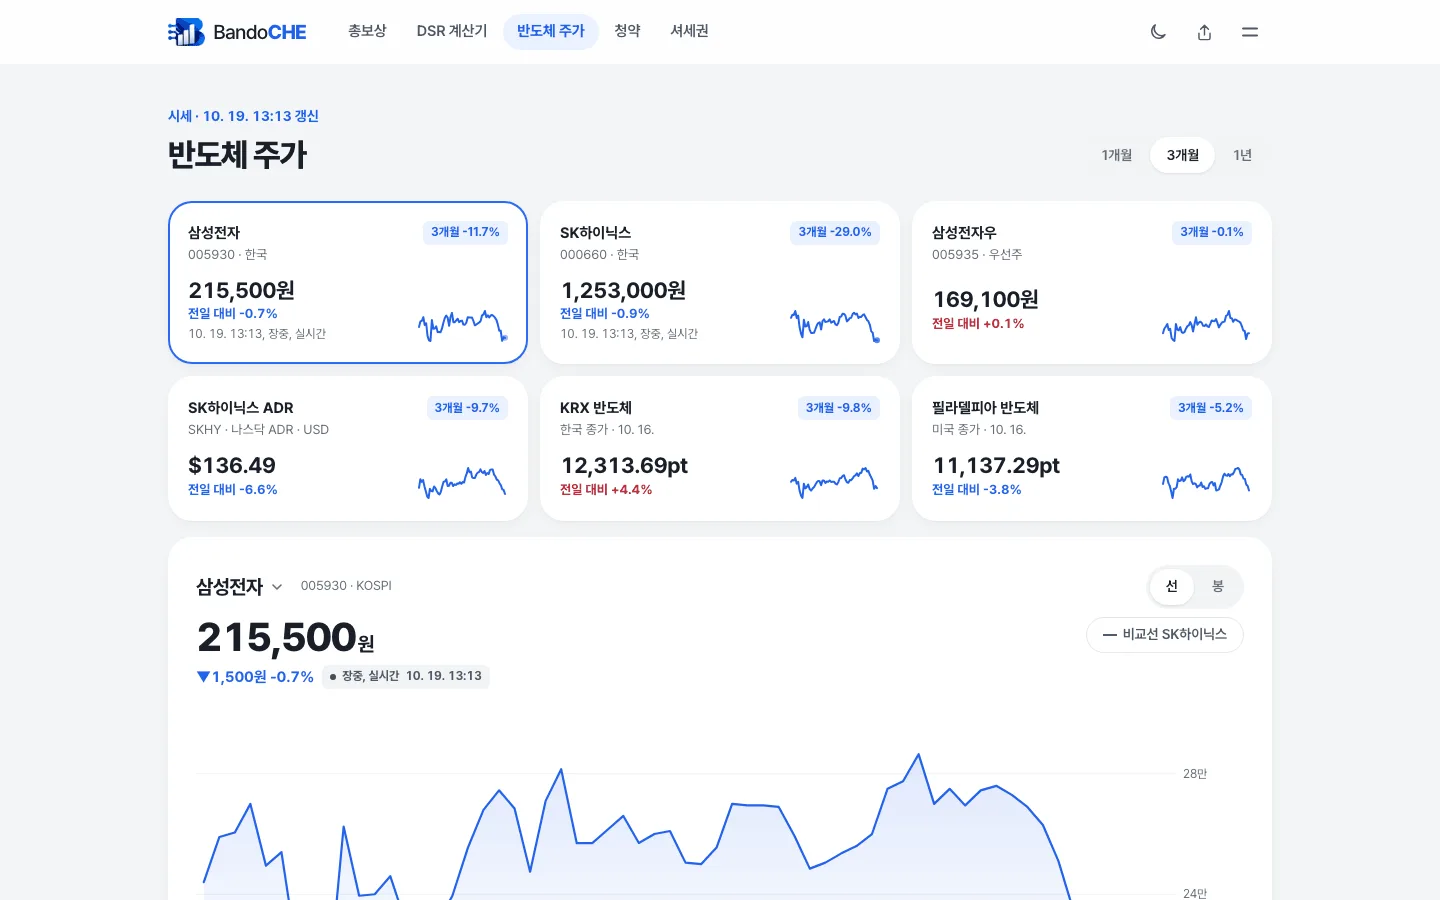This screenshot has height=900, width=1440.
Task: Select the 삼성전자우 preferred stock card
Action: point(1092,282)
